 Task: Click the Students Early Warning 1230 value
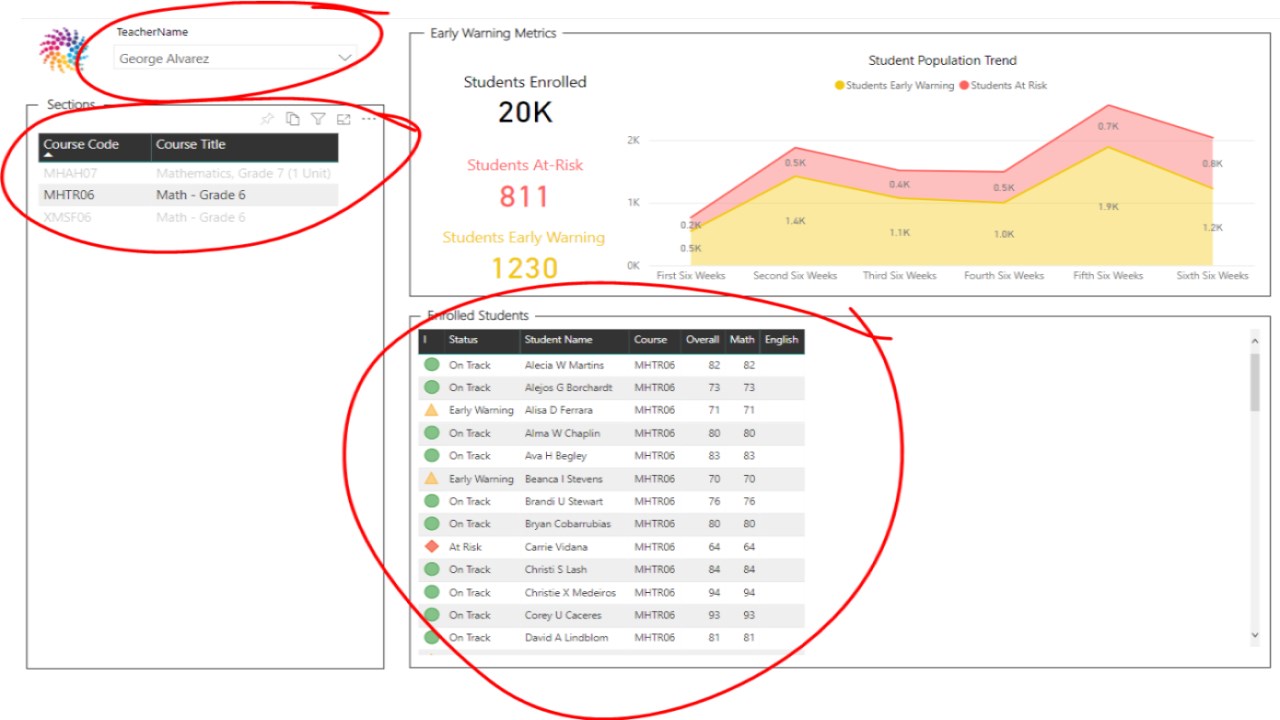[x=525, y=268]
